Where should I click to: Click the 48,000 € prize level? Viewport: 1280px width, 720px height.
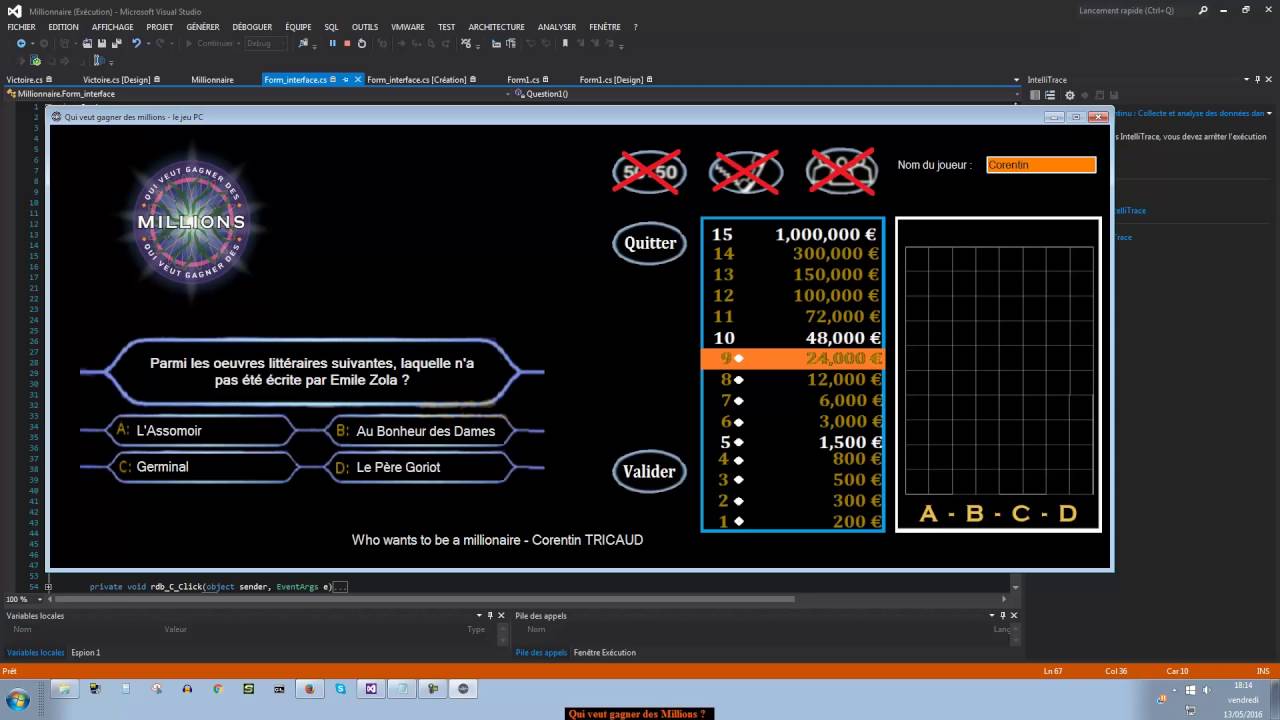[x=793, y=338]
